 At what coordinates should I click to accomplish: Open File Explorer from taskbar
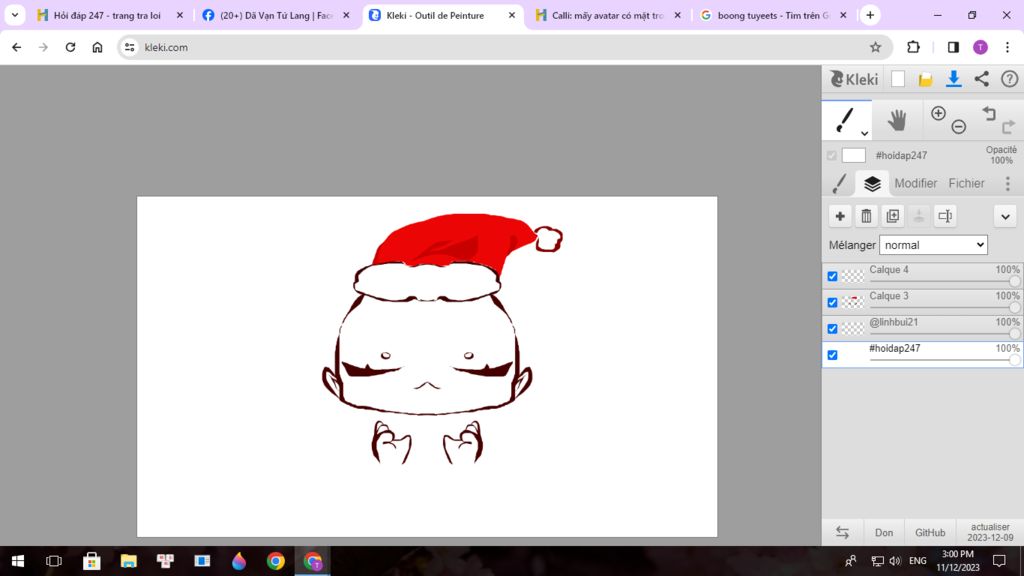(129, 561)
